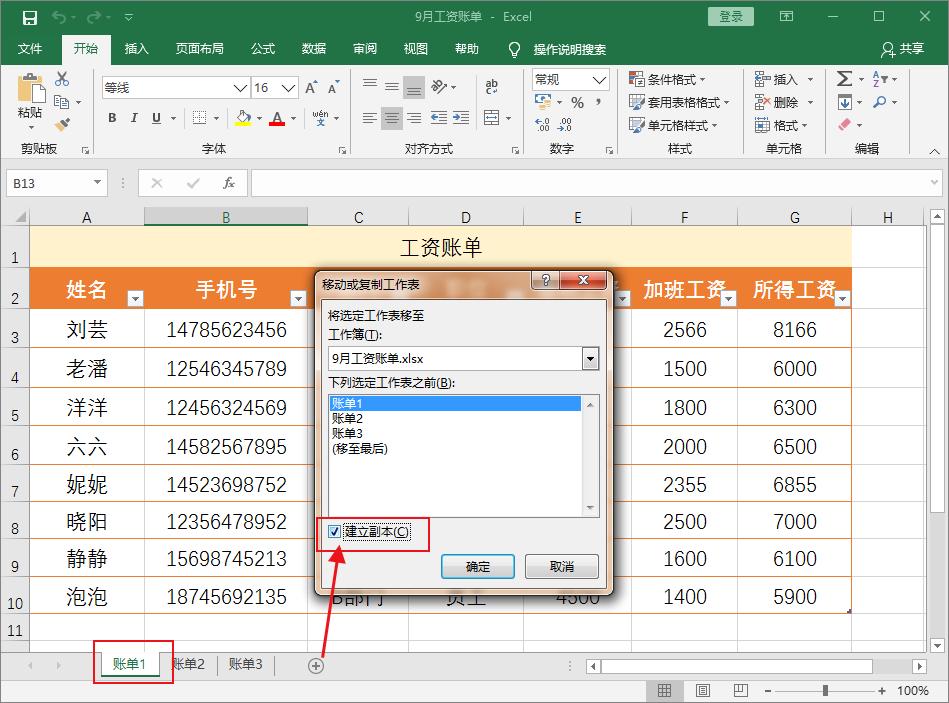The image size is (949, 703).
Task: Open the 条件格式 (Conditional Formatting) menu
Action: 663,78
